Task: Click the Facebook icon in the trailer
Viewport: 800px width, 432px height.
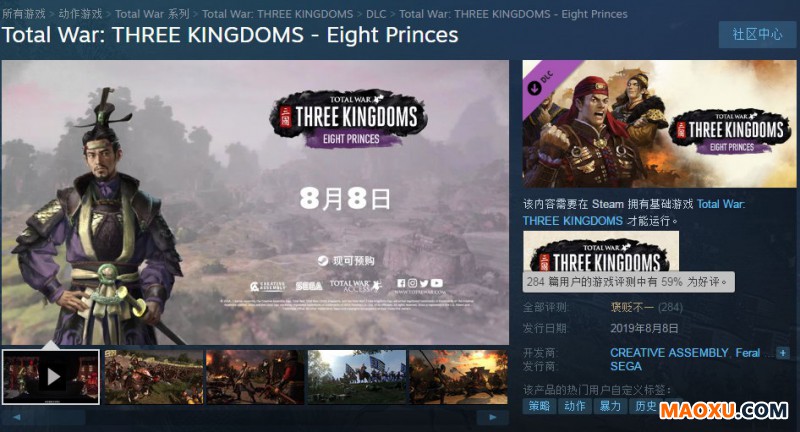Action: click(x=401, y=283)
